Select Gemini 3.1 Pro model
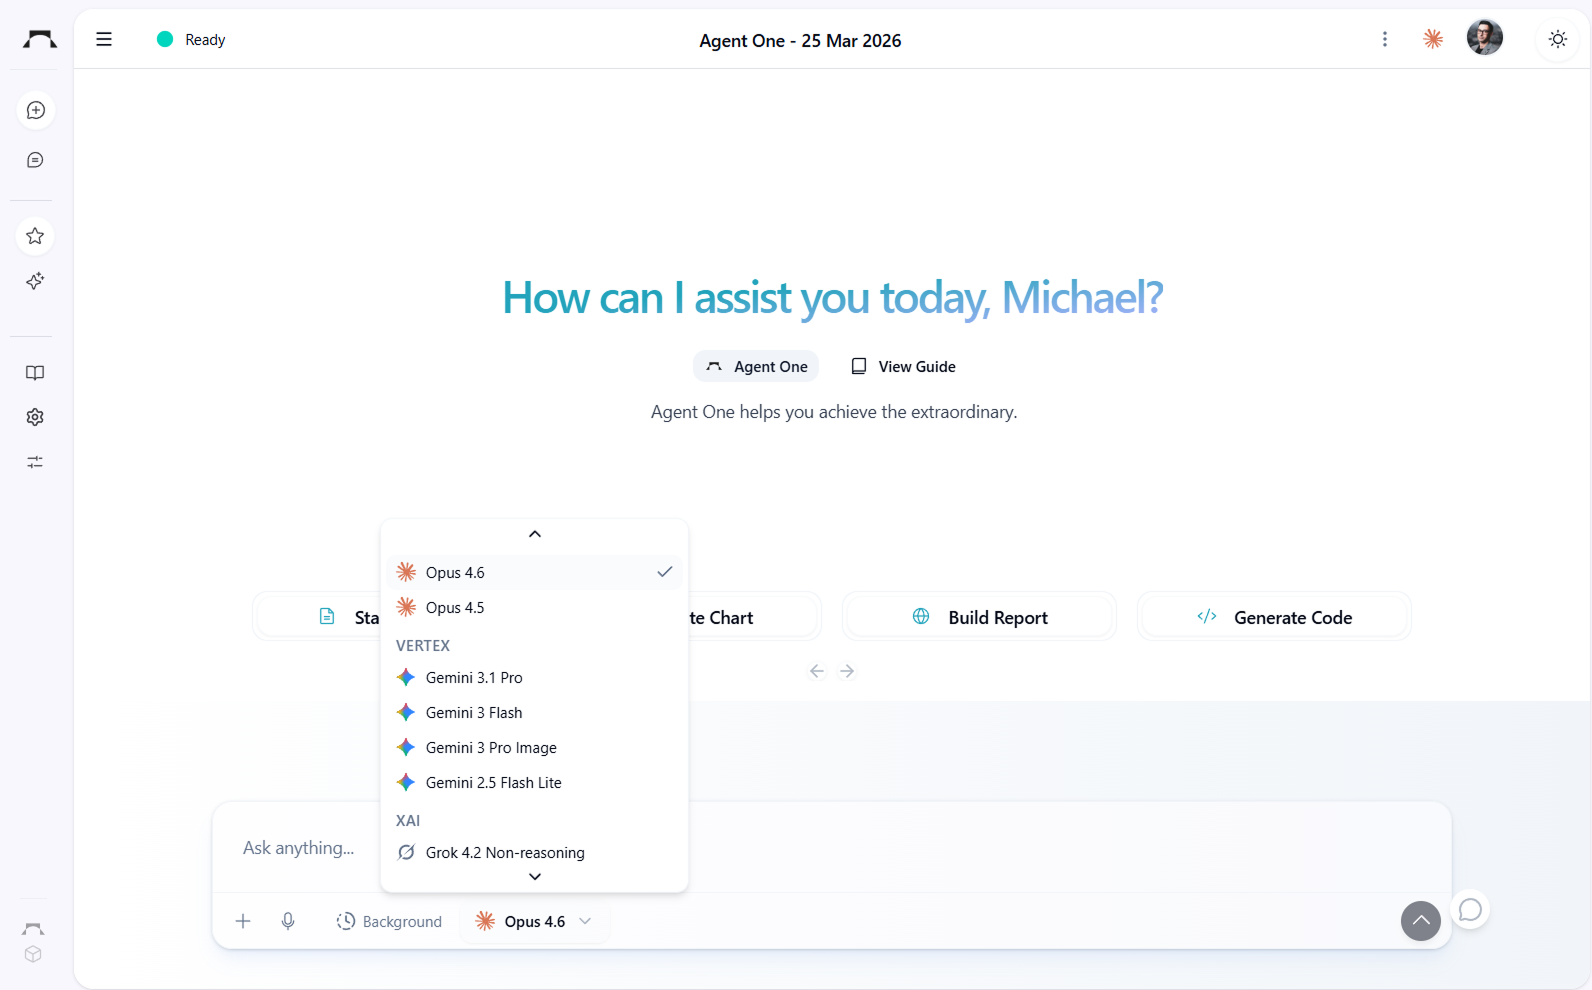This screenshot has height=990, width=1592. (x=535, y=677)
